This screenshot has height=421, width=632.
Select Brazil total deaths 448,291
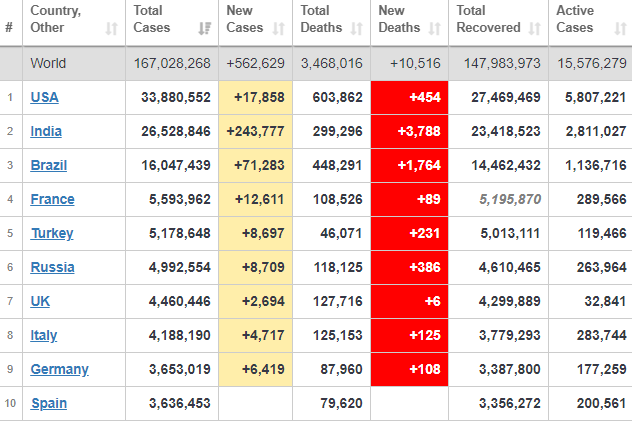coord(337,165)
